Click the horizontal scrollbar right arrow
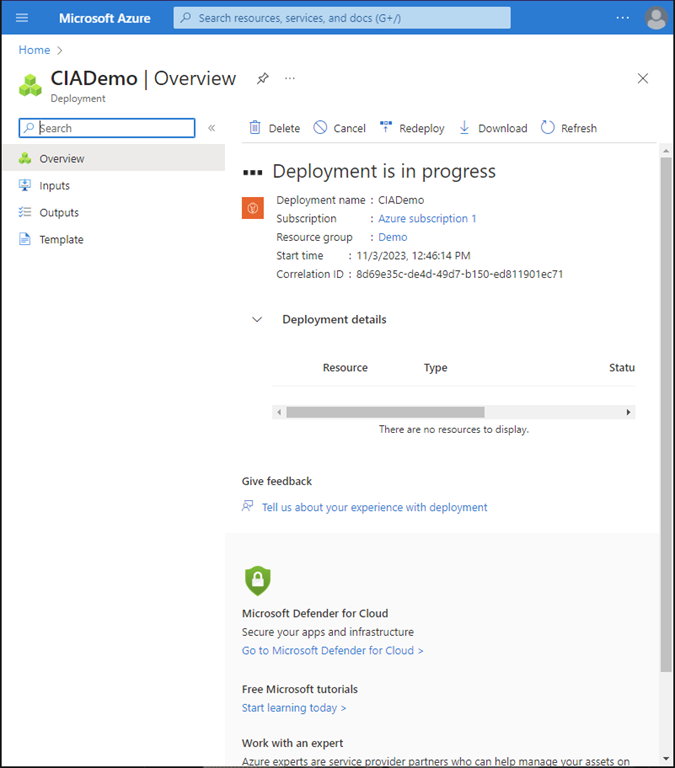The image size is (675, 768). coord(628,412)
